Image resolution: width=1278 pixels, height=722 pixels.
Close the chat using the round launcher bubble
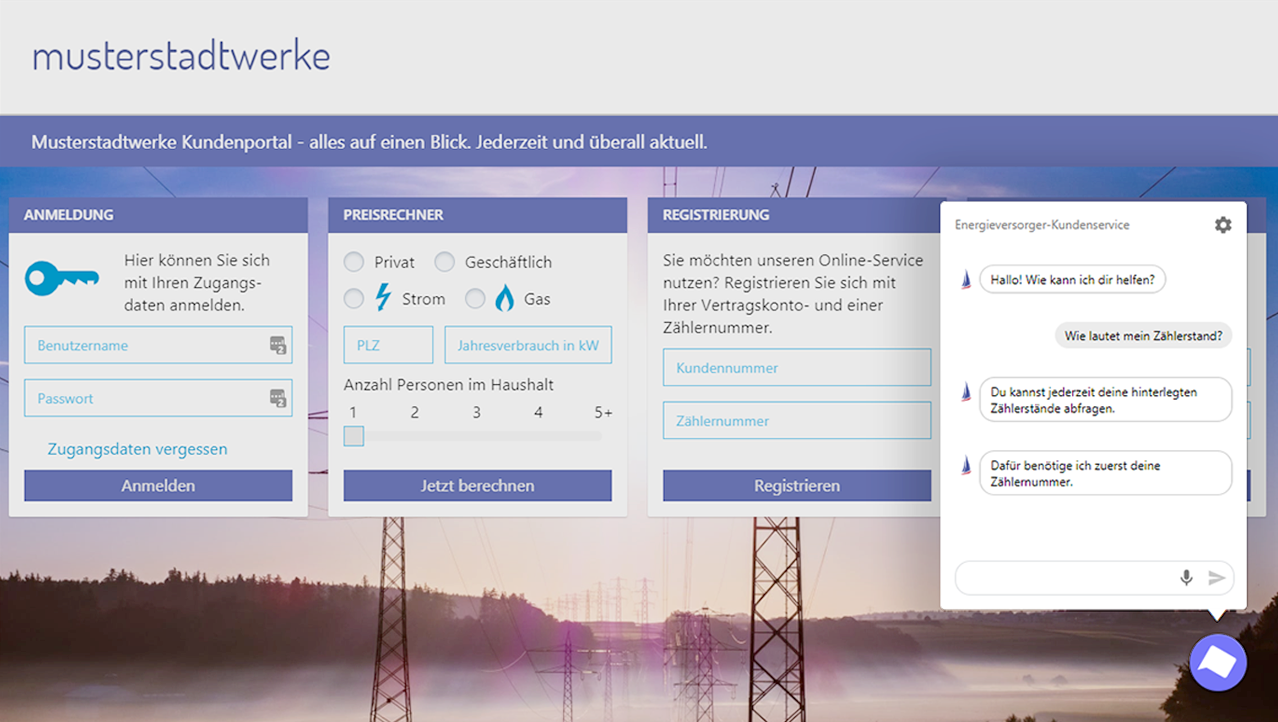click(x=1218, y=662)
